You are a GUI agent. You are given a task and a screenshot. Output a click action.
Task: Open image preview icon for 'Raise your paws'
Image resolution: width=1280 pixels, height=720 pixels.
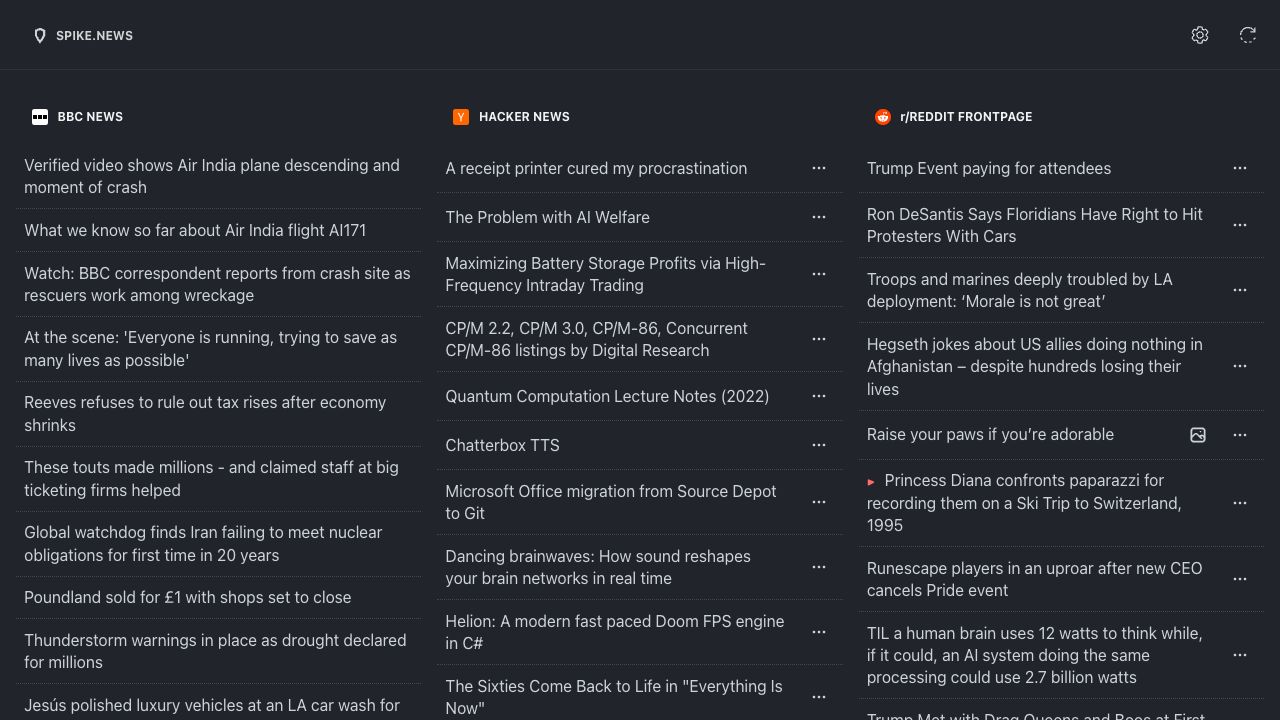pyautogui.click(x=1198, y=435)
